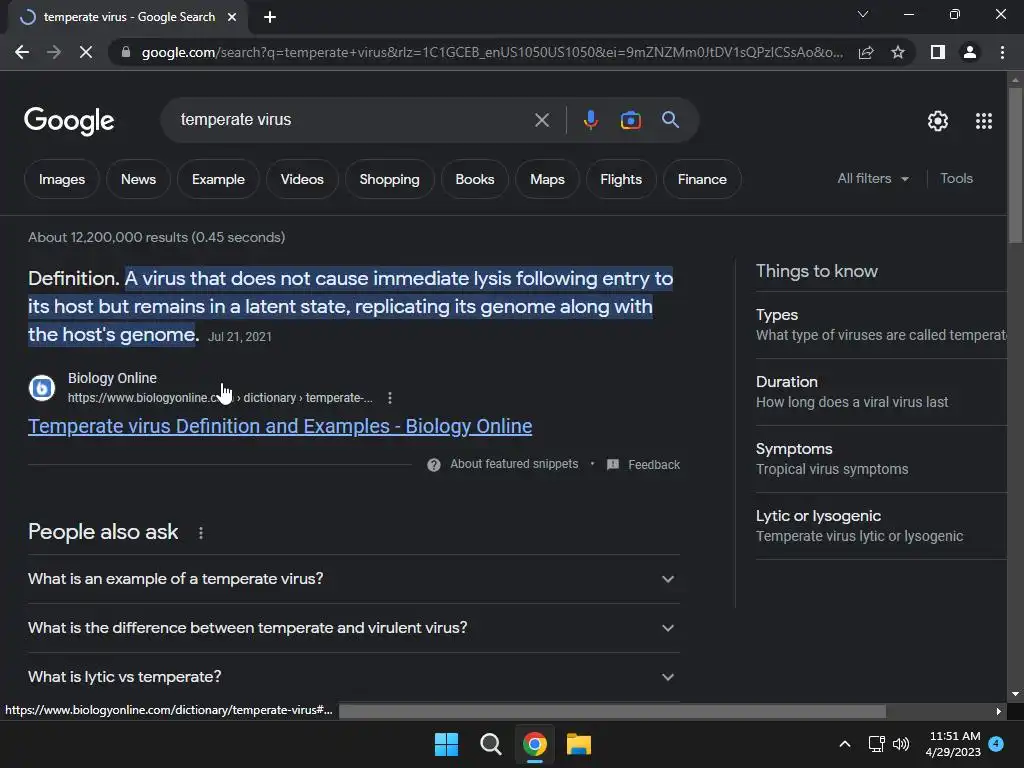The width and height of the screenshot is (1024, 768).
Task: Open Biology Online result options menu
Action: pyautogui.click(x=390, y=398)
